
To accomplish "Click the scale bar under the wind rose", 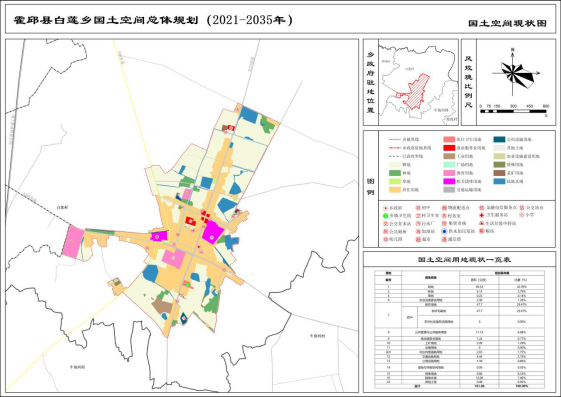I will (x=513, y=111).
